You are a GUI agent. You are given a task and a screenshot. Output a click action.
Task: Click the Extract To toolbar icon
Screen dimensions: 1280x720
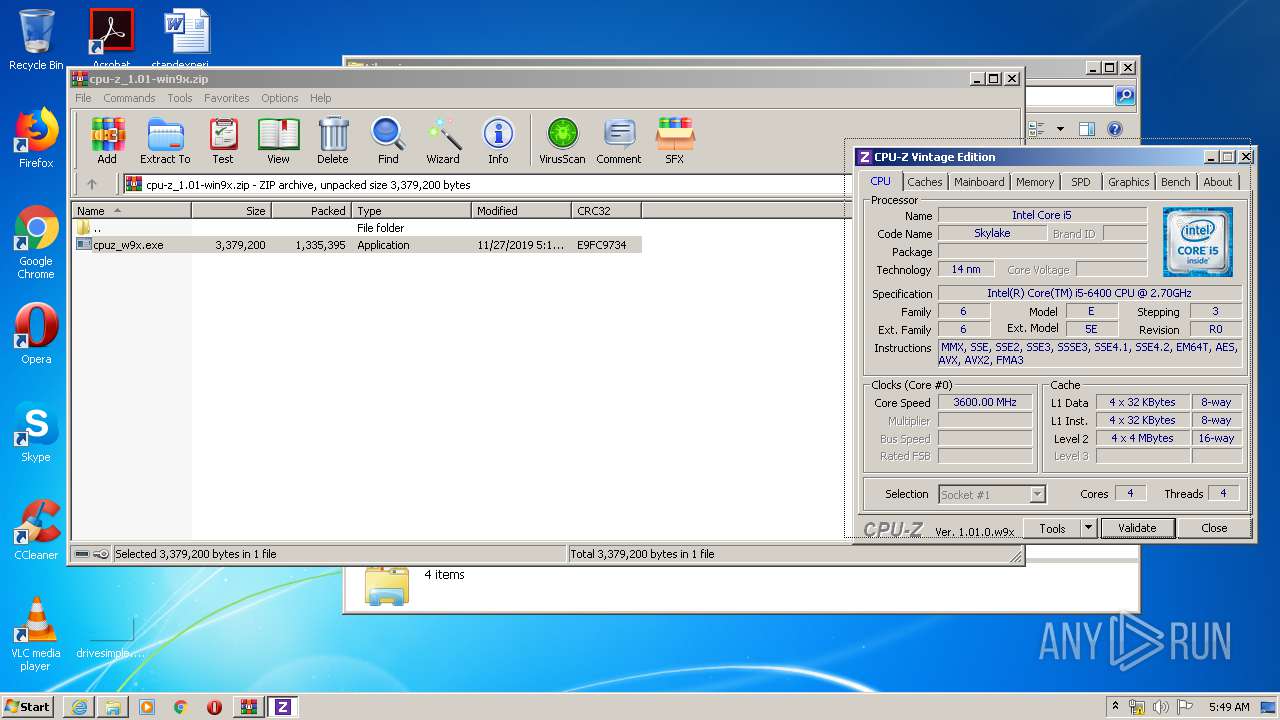[165, 140]
